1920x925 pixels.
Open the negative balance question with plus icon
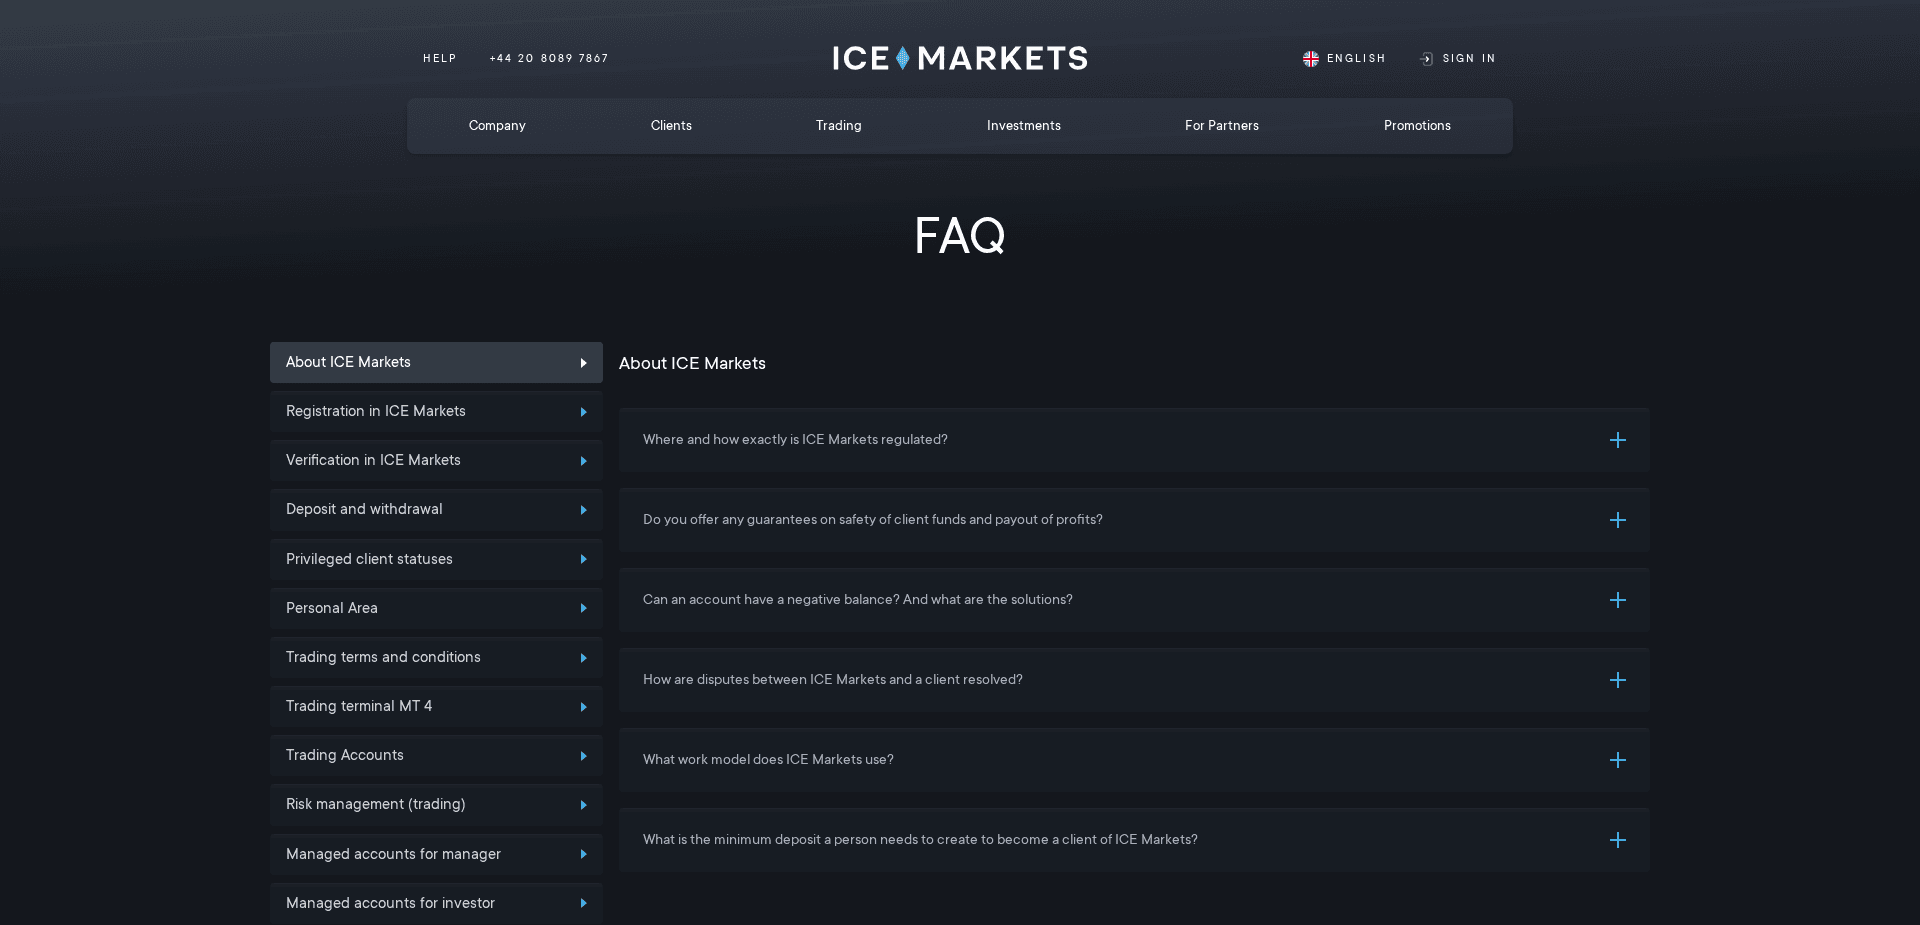point(1618,600)
